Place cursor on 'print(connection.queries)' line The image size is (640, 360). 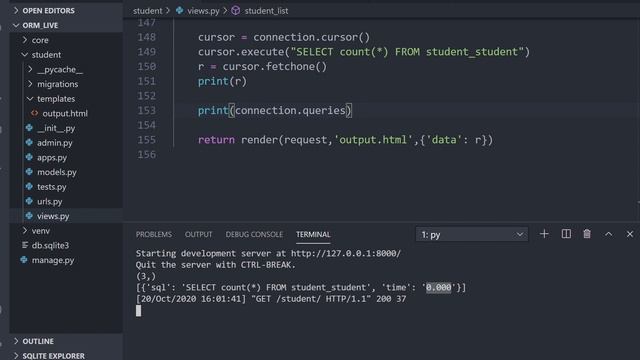tap(275, 111)
